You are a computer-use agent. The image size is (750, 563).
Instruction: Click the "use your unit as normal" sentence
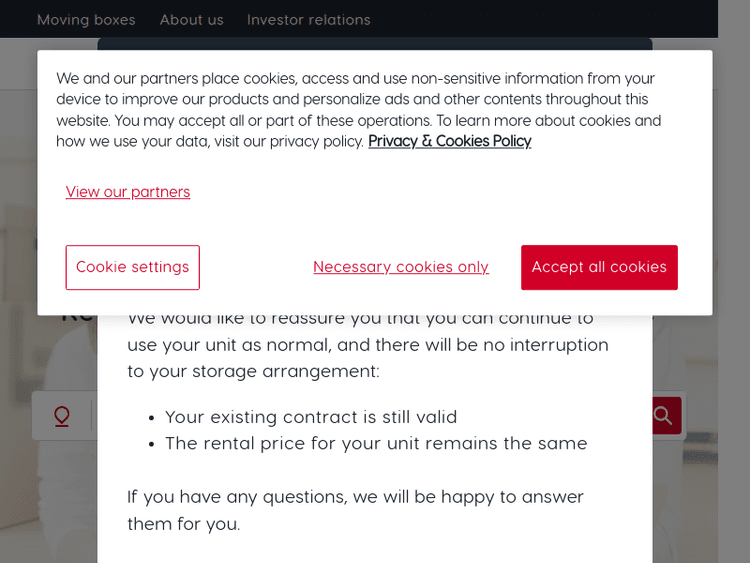tap(367, 345)
